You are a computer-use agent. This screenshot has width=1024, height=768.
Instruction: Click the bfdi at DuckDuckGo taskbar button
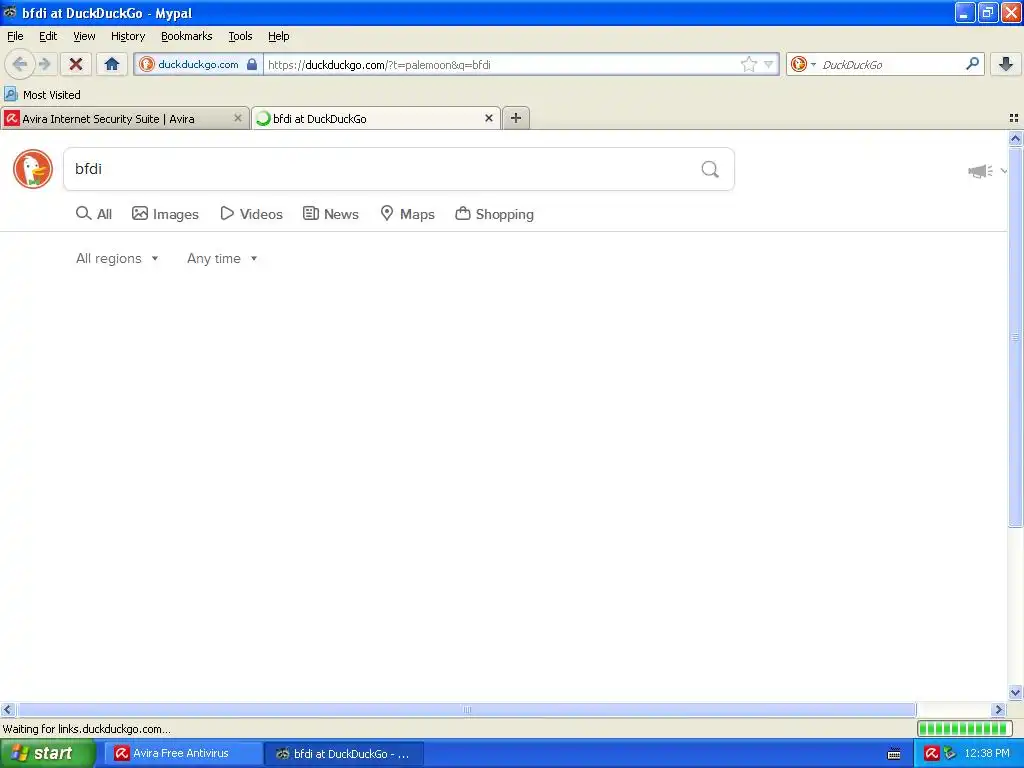(344, 753)
